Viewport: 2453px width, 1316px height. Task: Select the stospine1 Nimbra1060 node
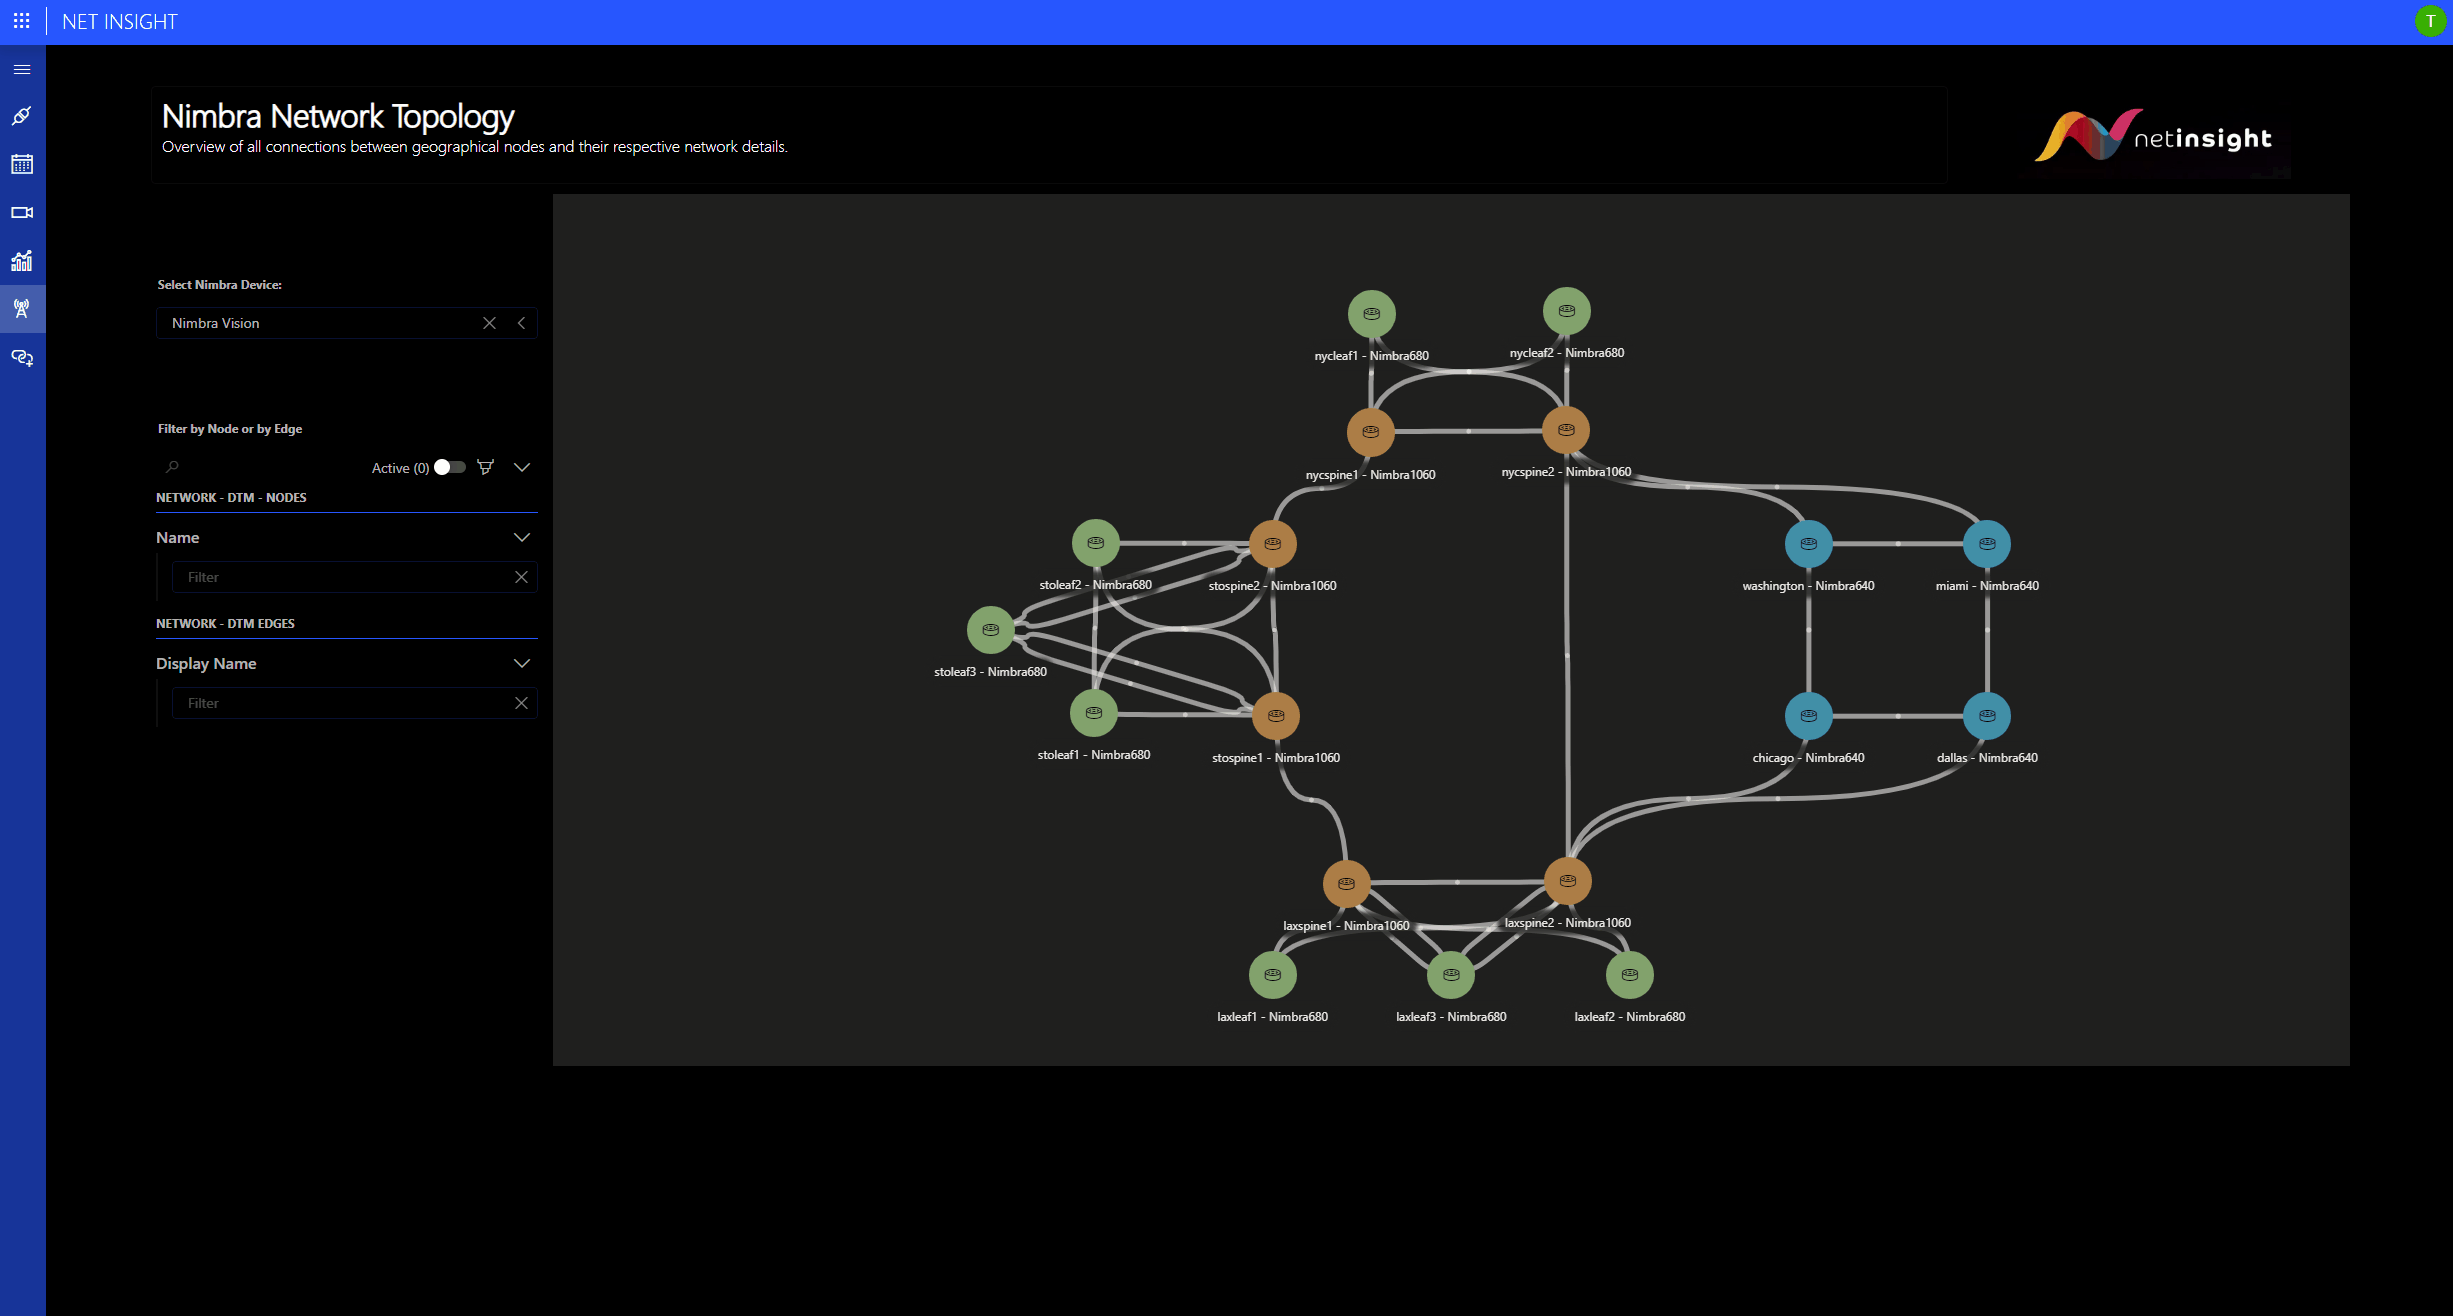pos(1275,716)
